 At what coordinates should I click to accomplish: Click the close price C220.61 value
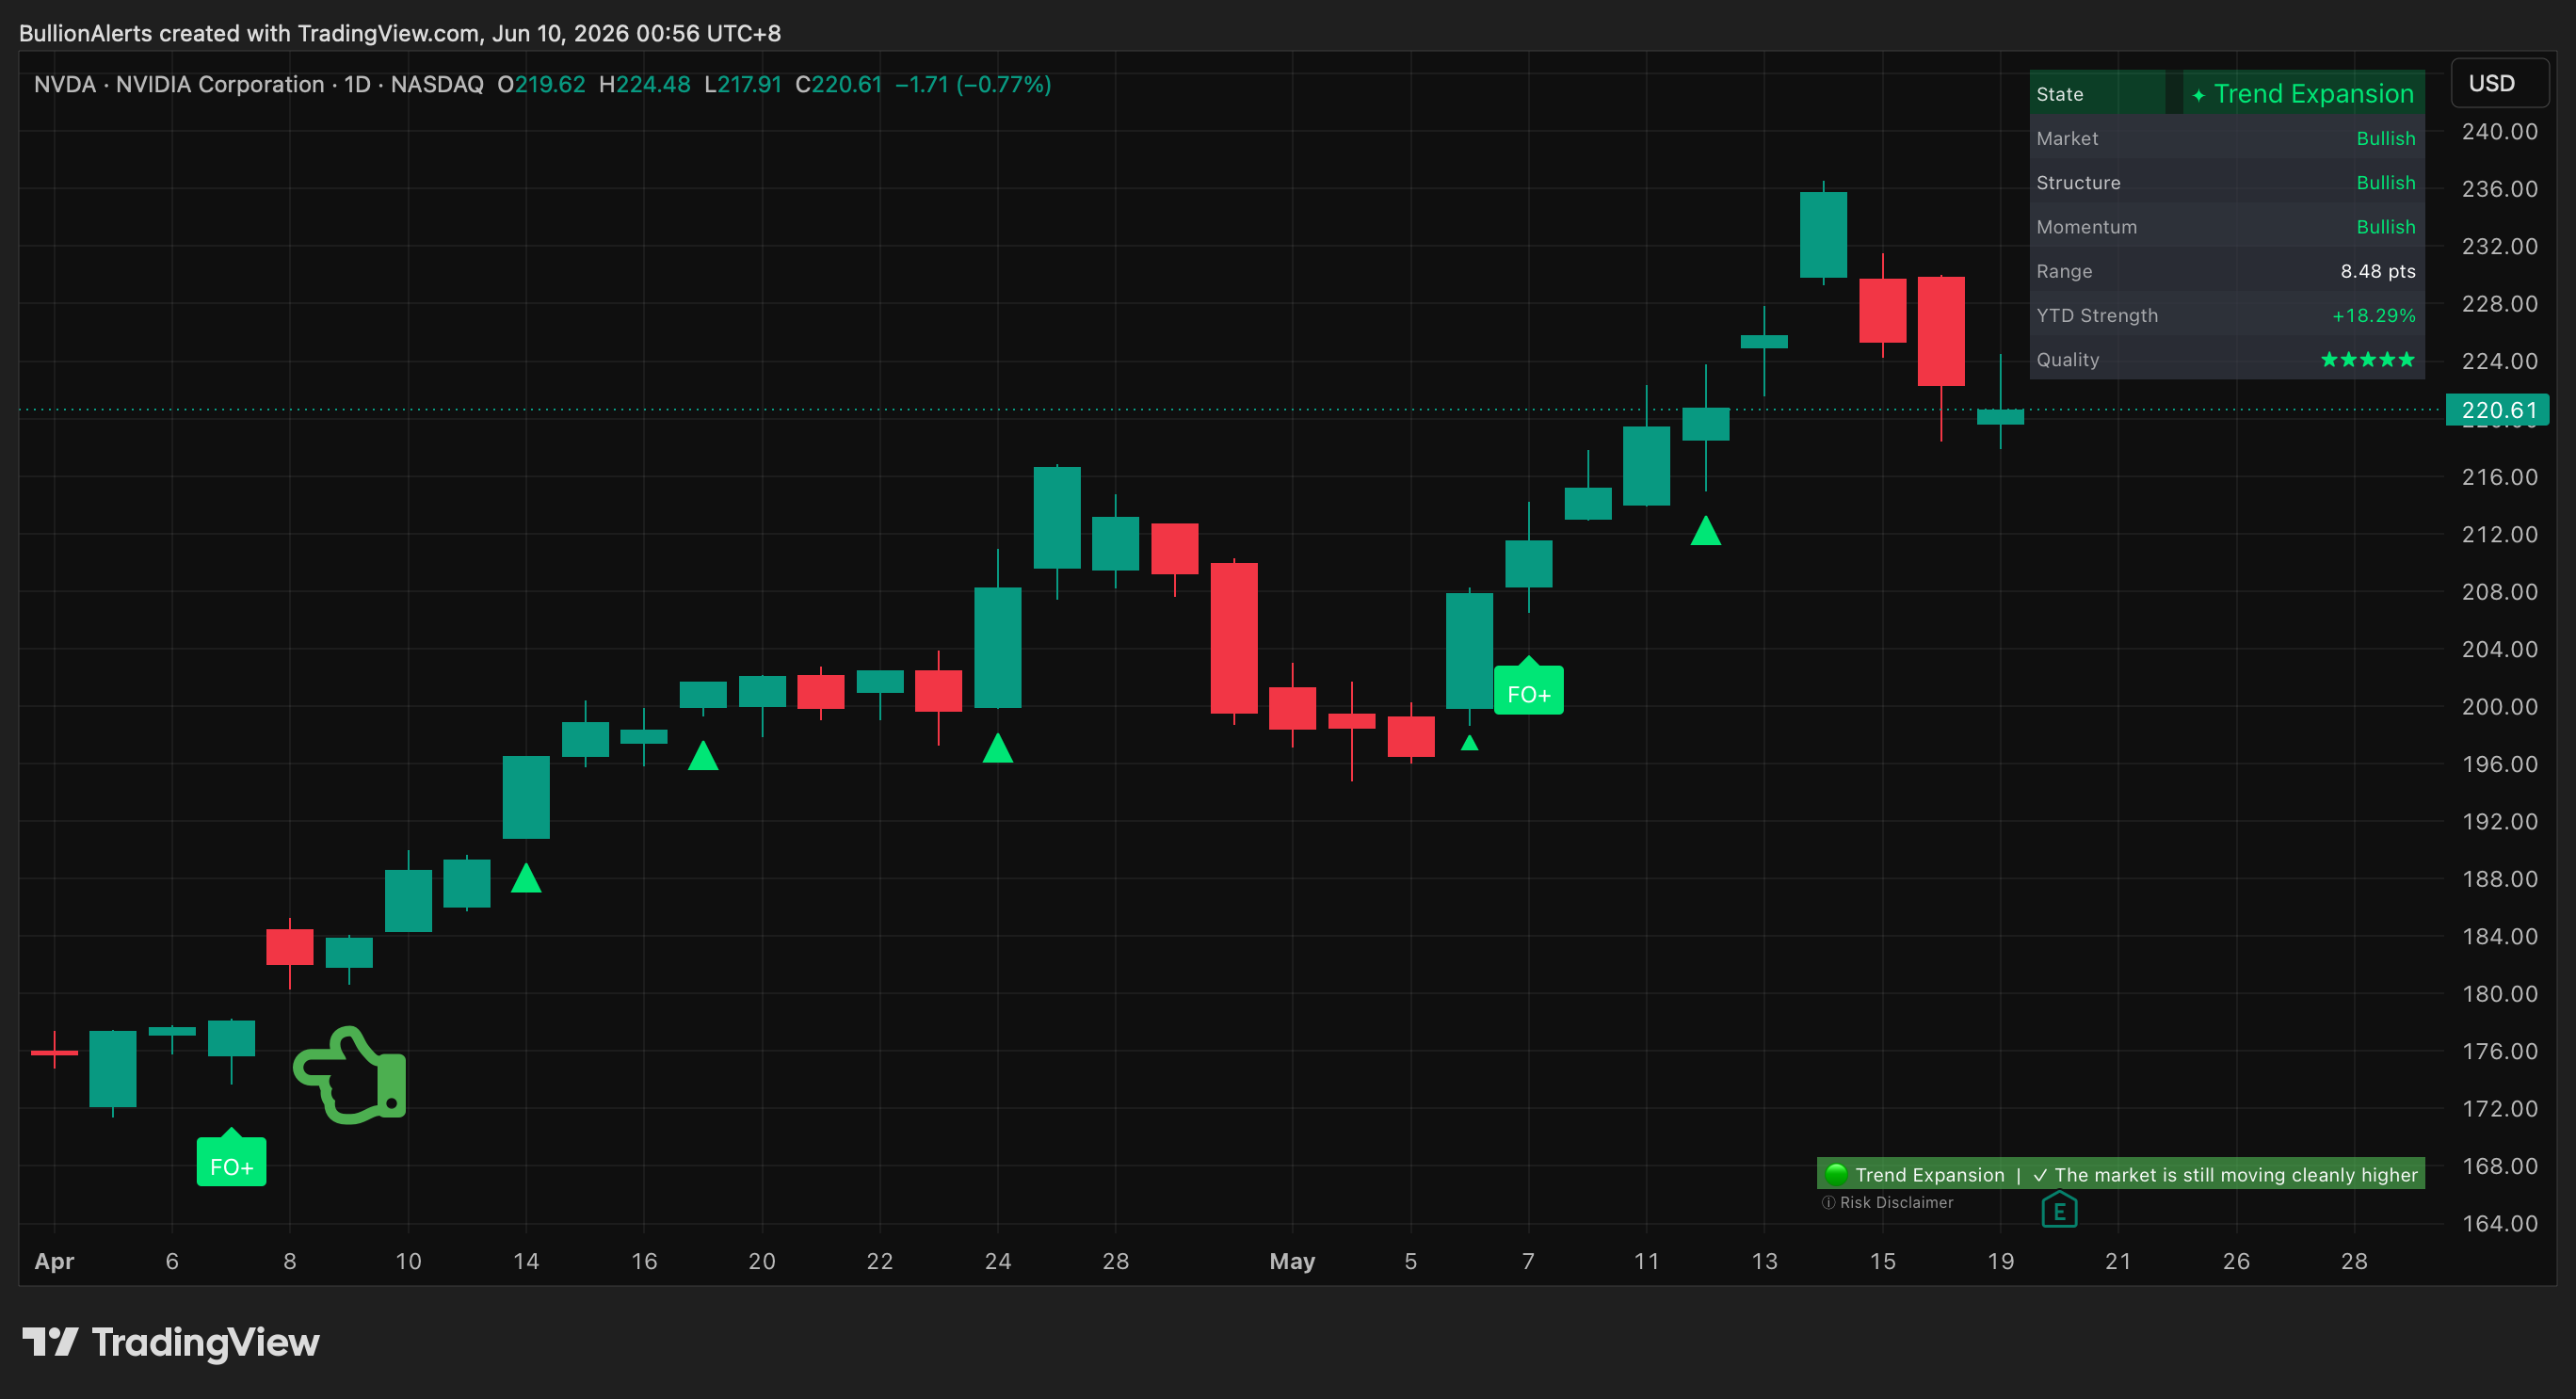(x=838, y=84)
